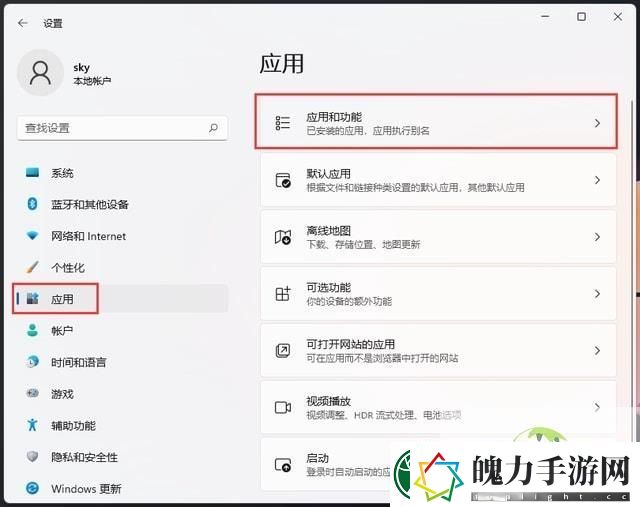Image resolution: width=640 pixels, height=507 pixels.
Task: Select the clock globe icon for 时间和语言
Action: point(32,362)
